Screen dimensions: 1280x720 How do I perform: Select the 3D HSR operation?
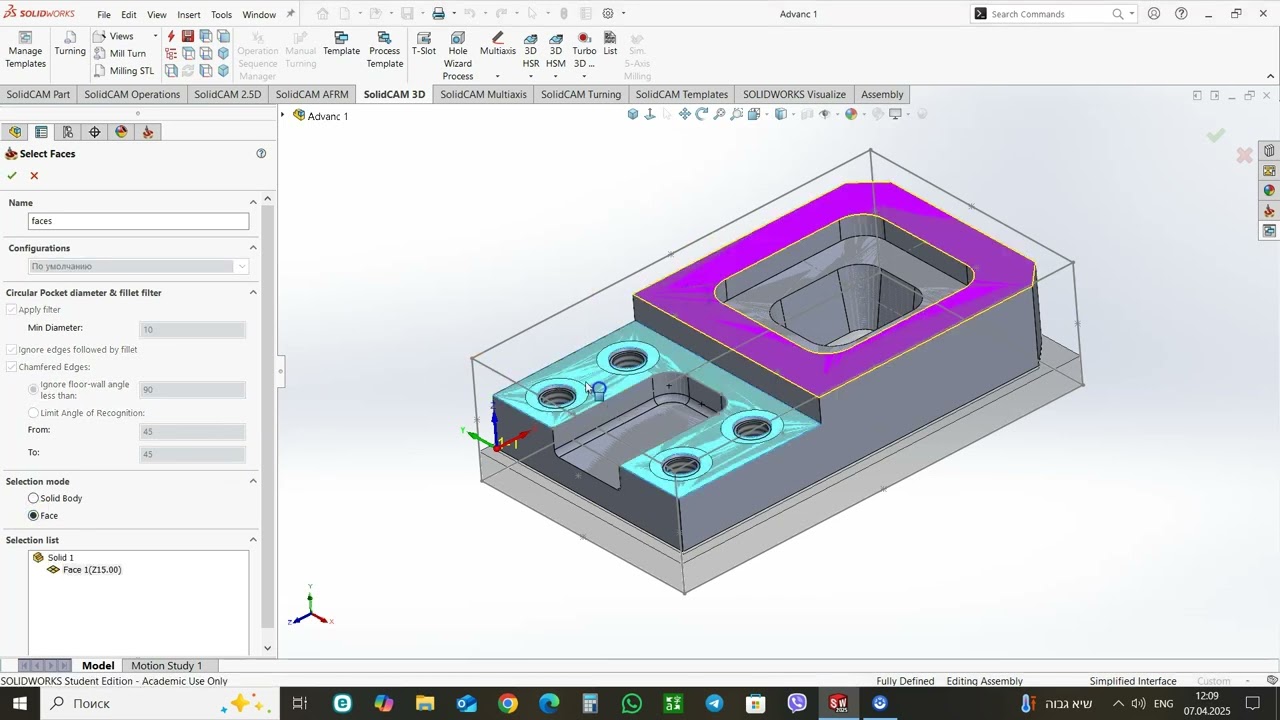point(531,50)
